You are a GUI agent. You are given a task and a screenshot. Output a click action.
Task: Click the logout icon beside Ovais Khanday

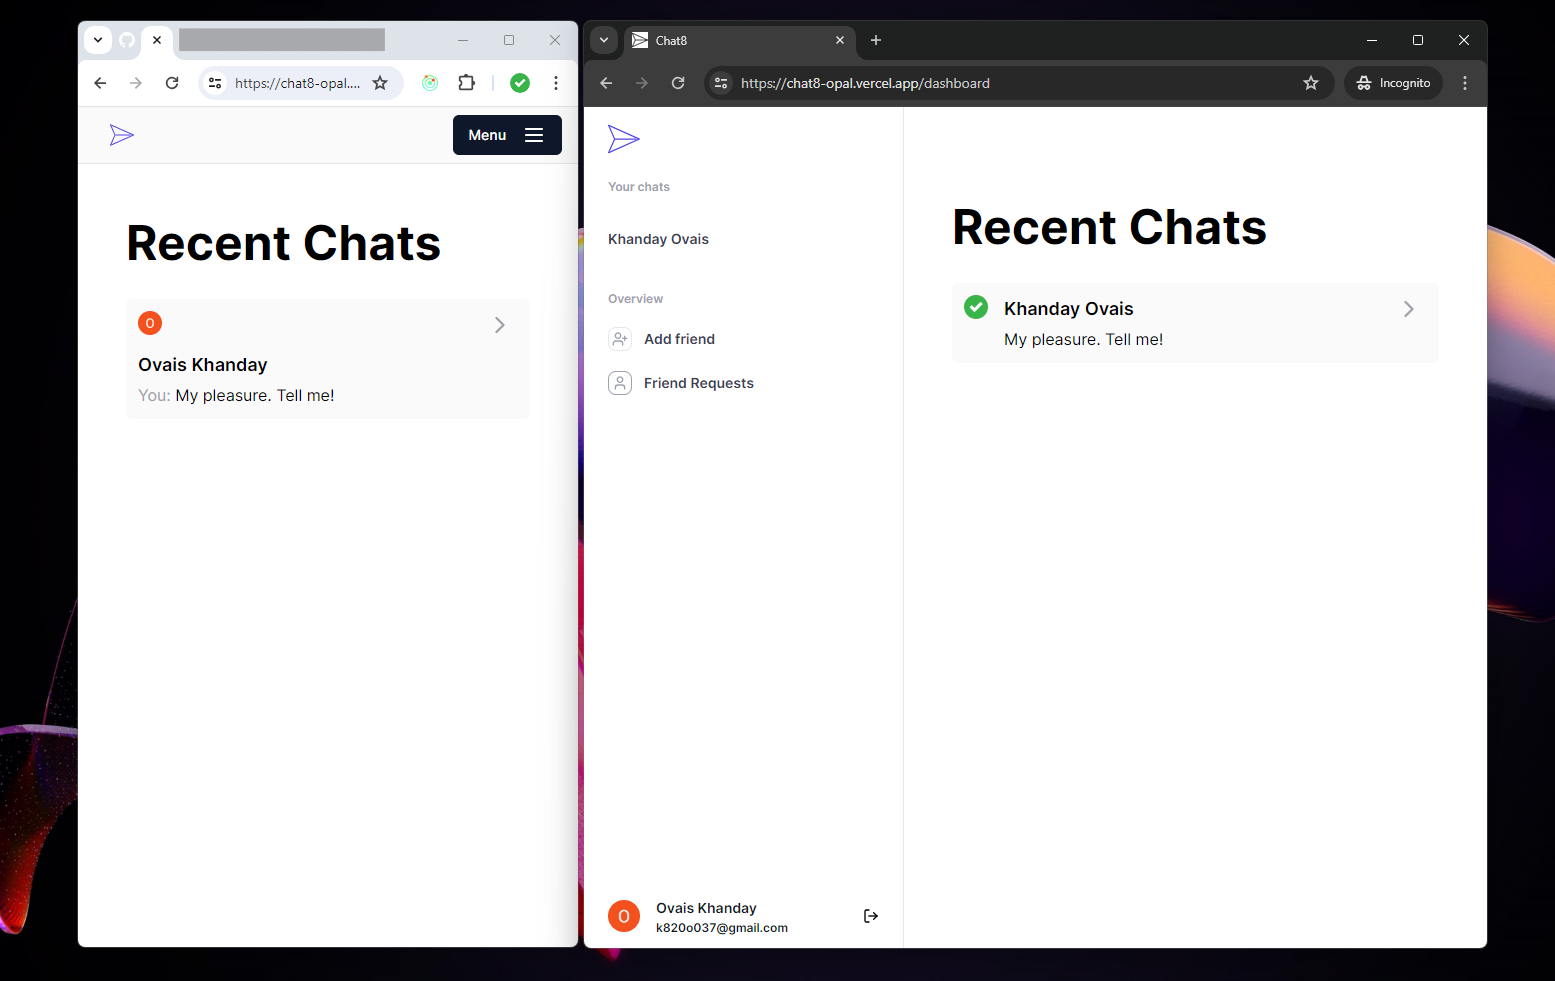click(x=871, y=916)
